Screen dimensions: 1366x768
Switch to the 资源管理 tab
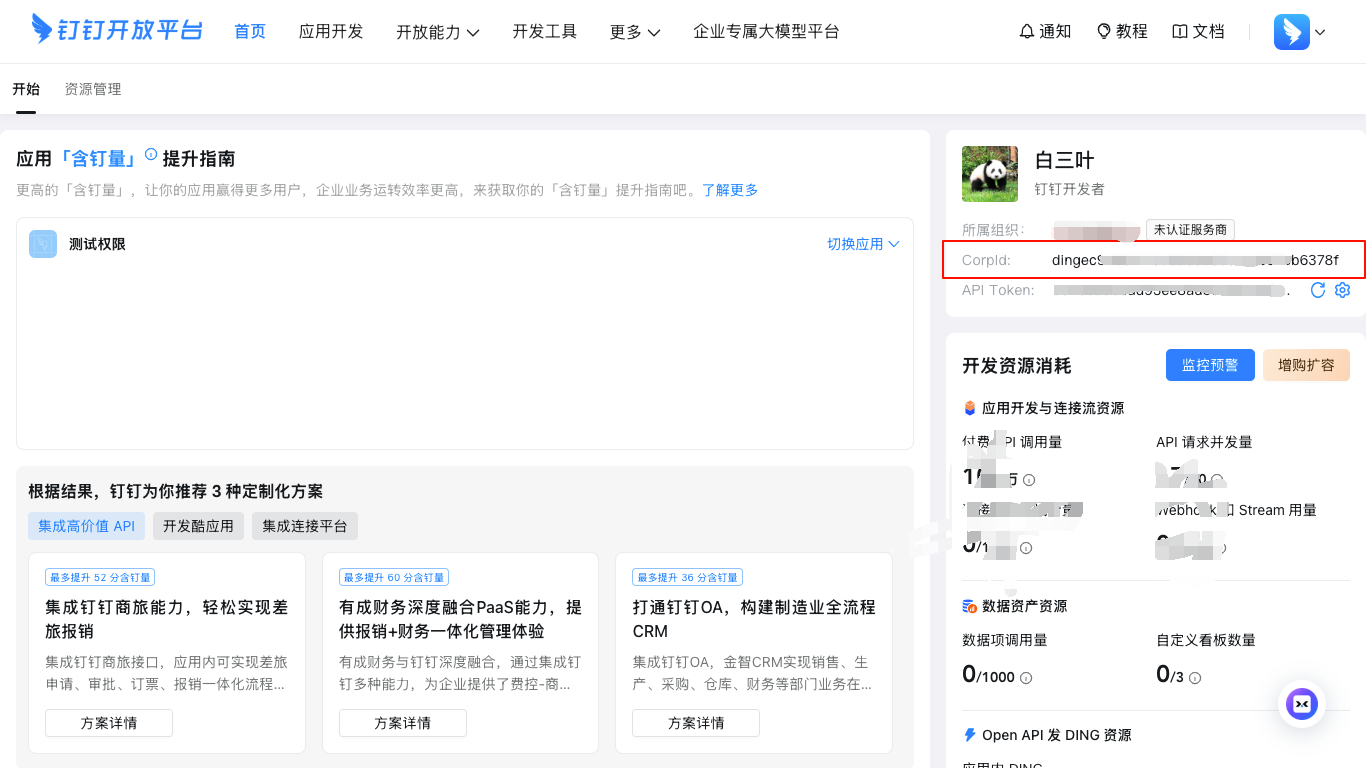(93, 89)
